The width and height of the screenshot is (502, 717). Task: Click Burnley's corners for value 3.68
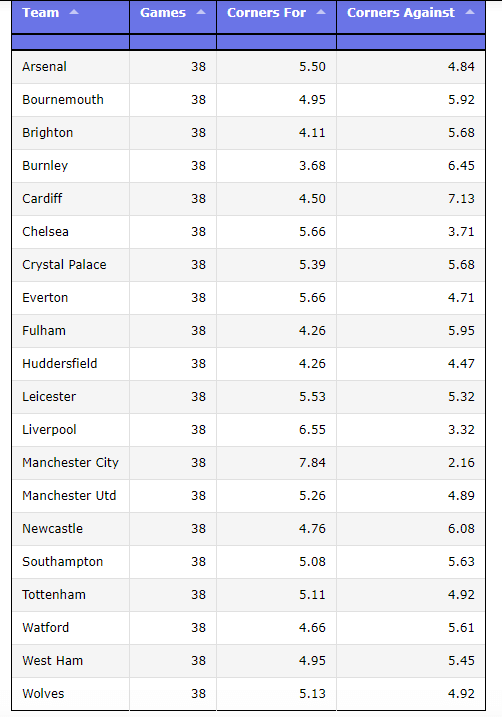click(312, 166)
